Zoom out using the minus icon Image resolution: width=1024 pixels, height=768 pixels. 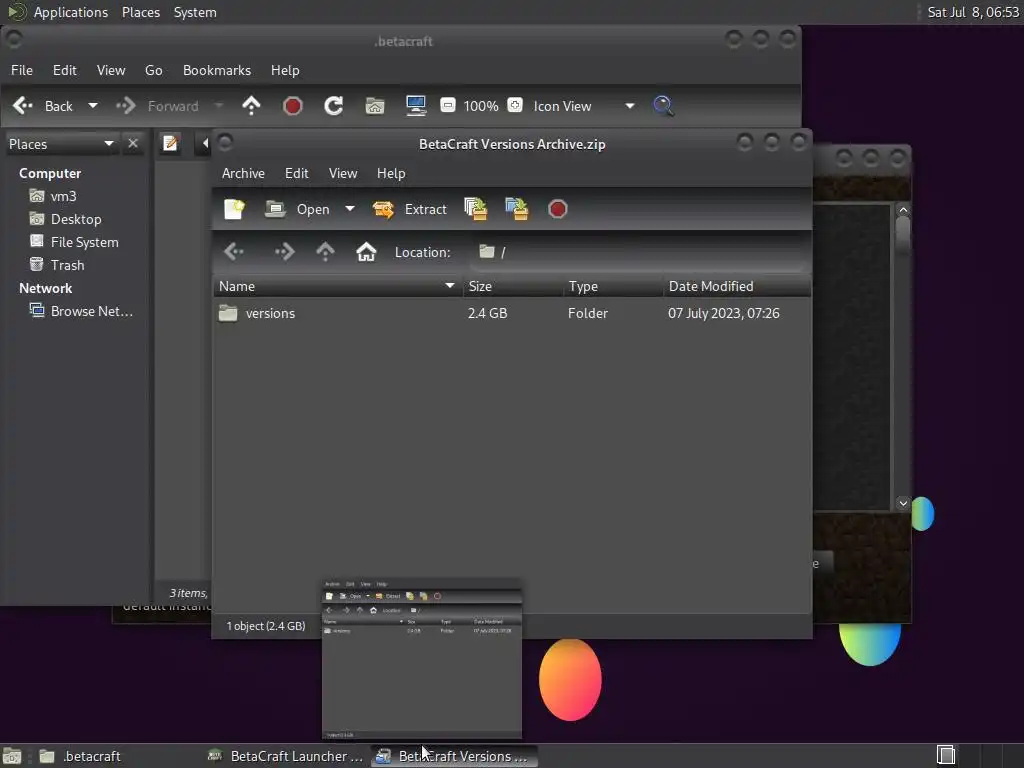click(447, 105)
